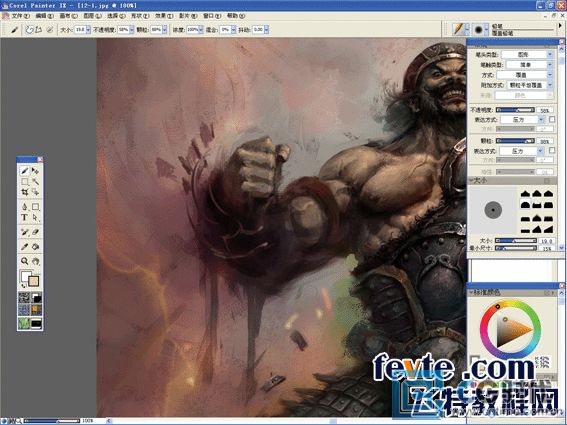Select the Rectangular Selection tool
The height and width of the screenshot is (425, 567).
click(x=25, y=181)
